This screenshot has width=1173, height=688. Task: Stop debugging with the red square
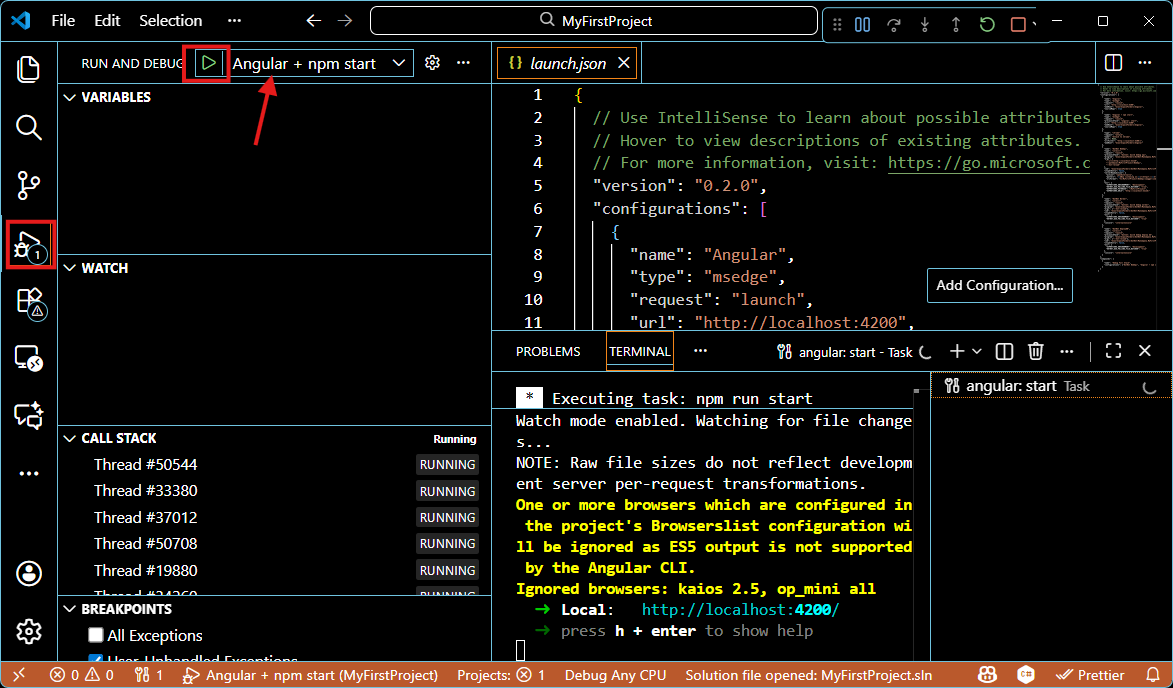[1018, 25]
